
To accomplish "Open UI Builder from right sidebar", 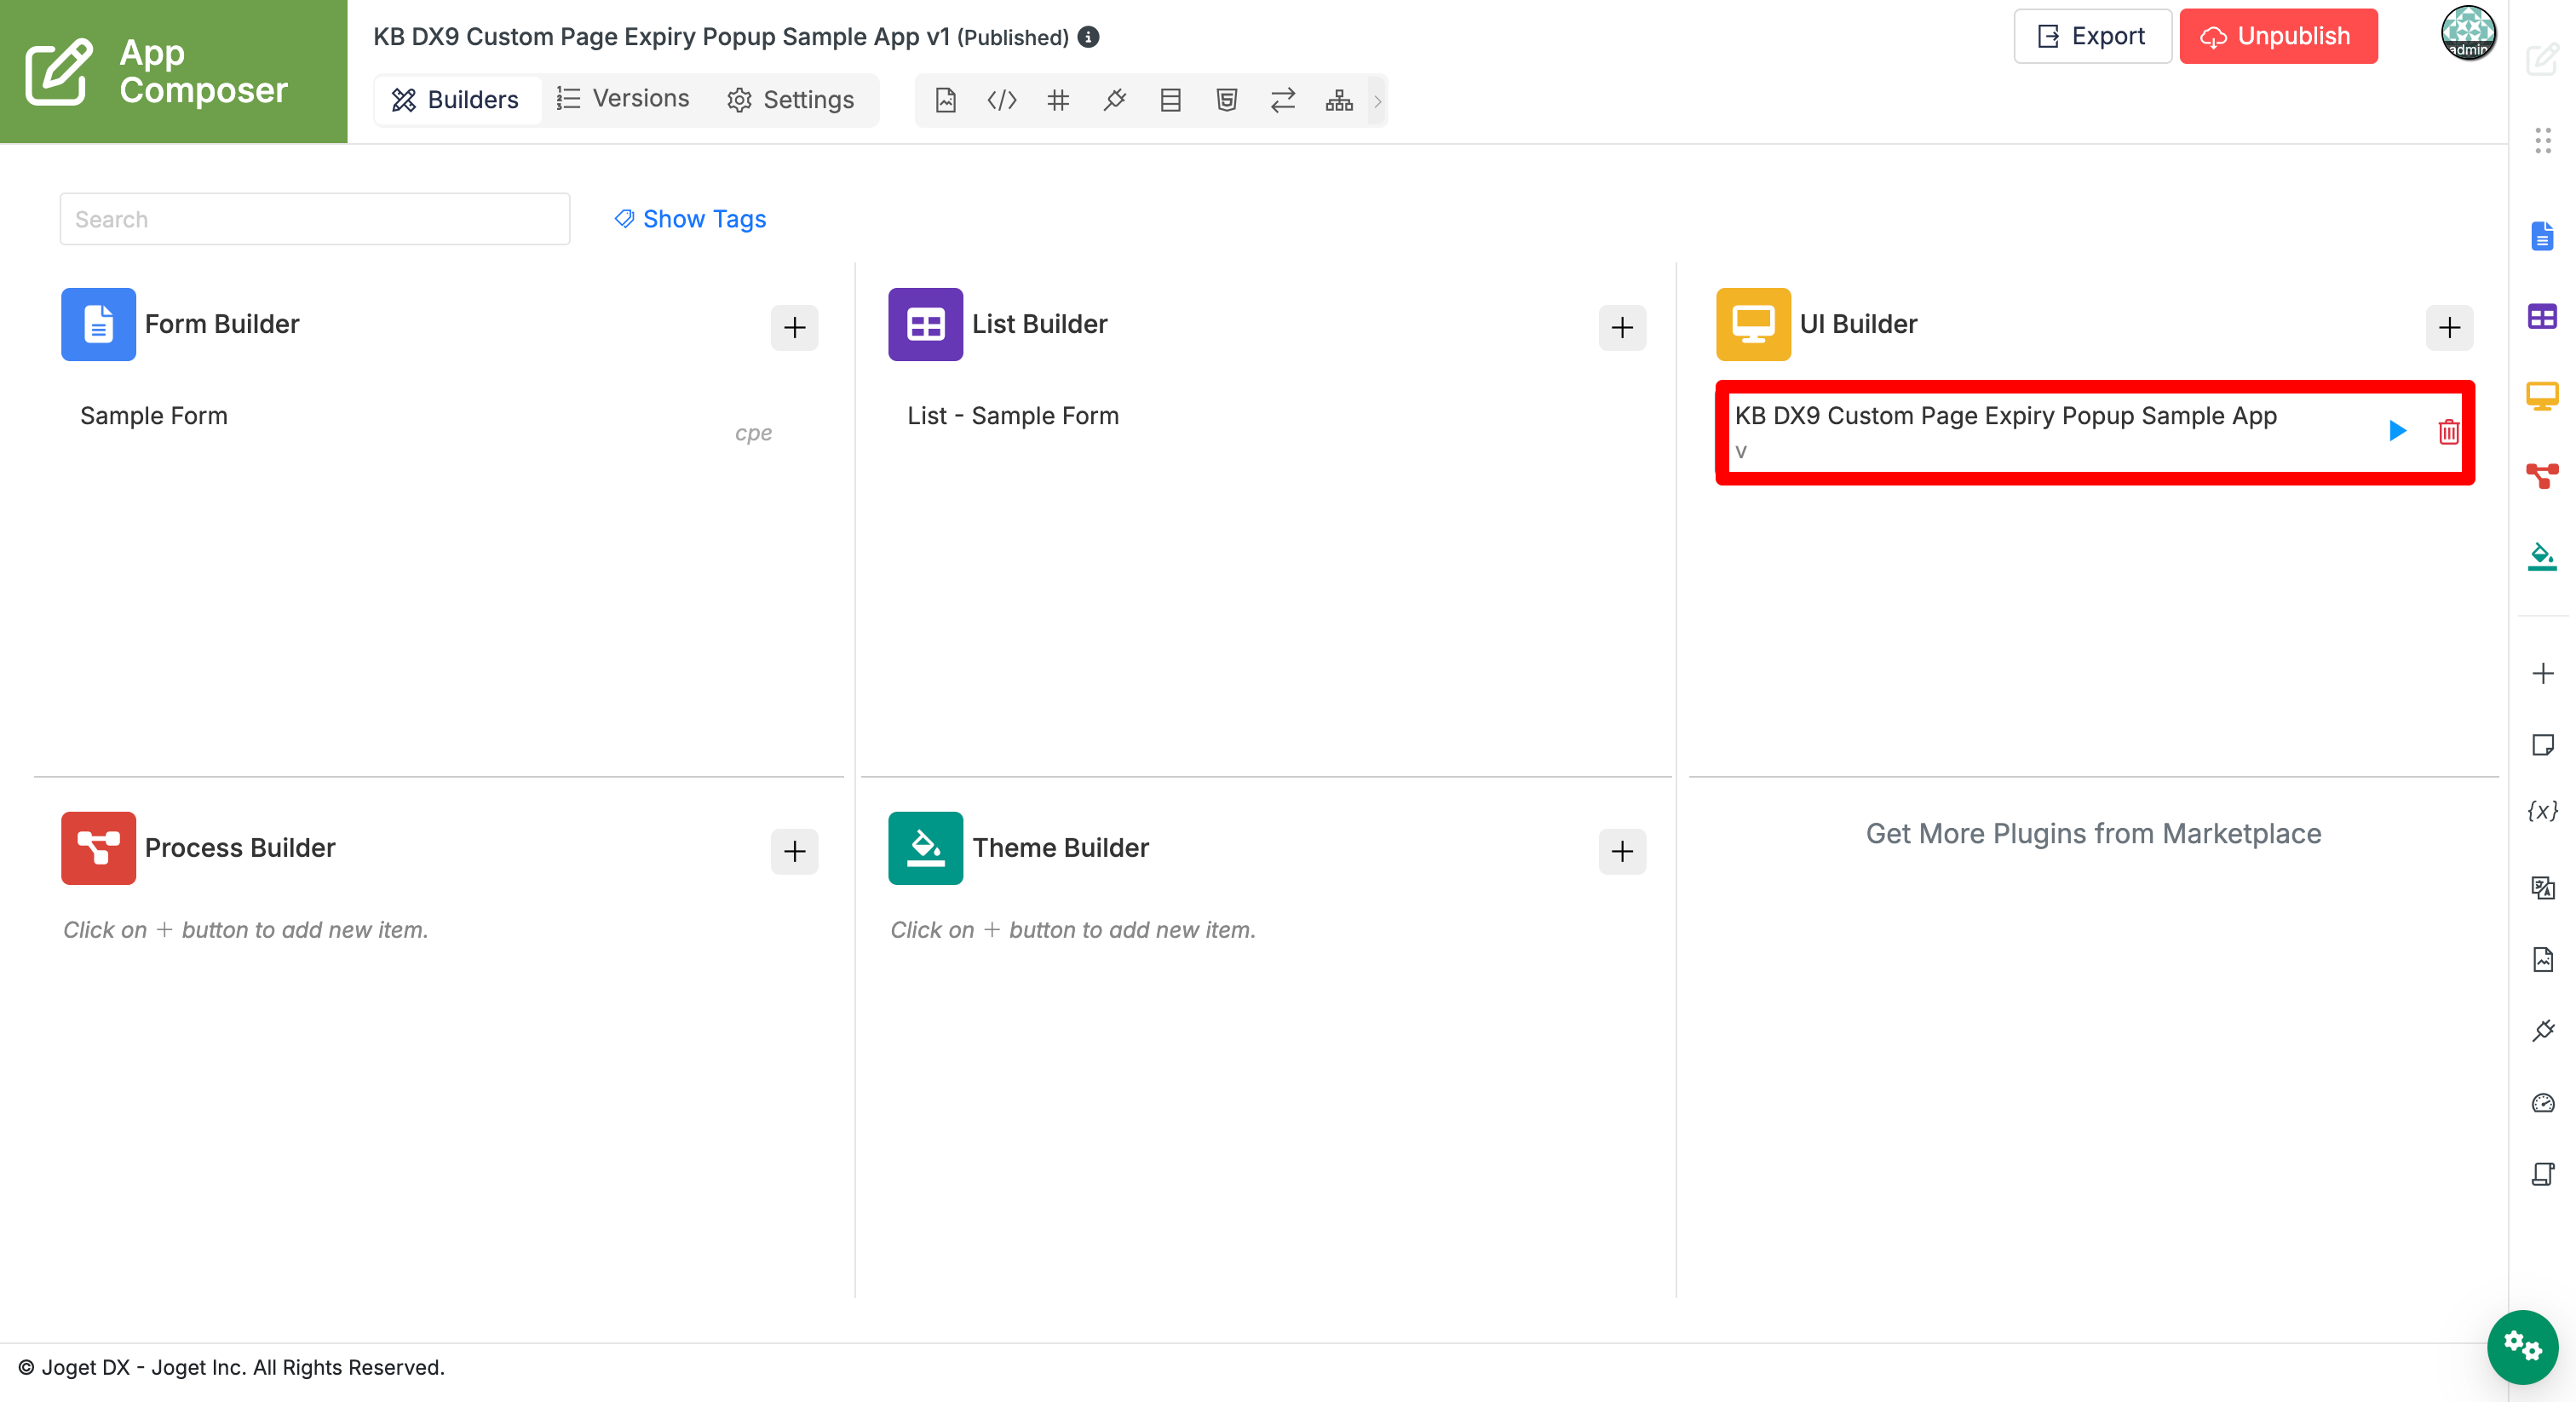I will tap(2541, 396).
